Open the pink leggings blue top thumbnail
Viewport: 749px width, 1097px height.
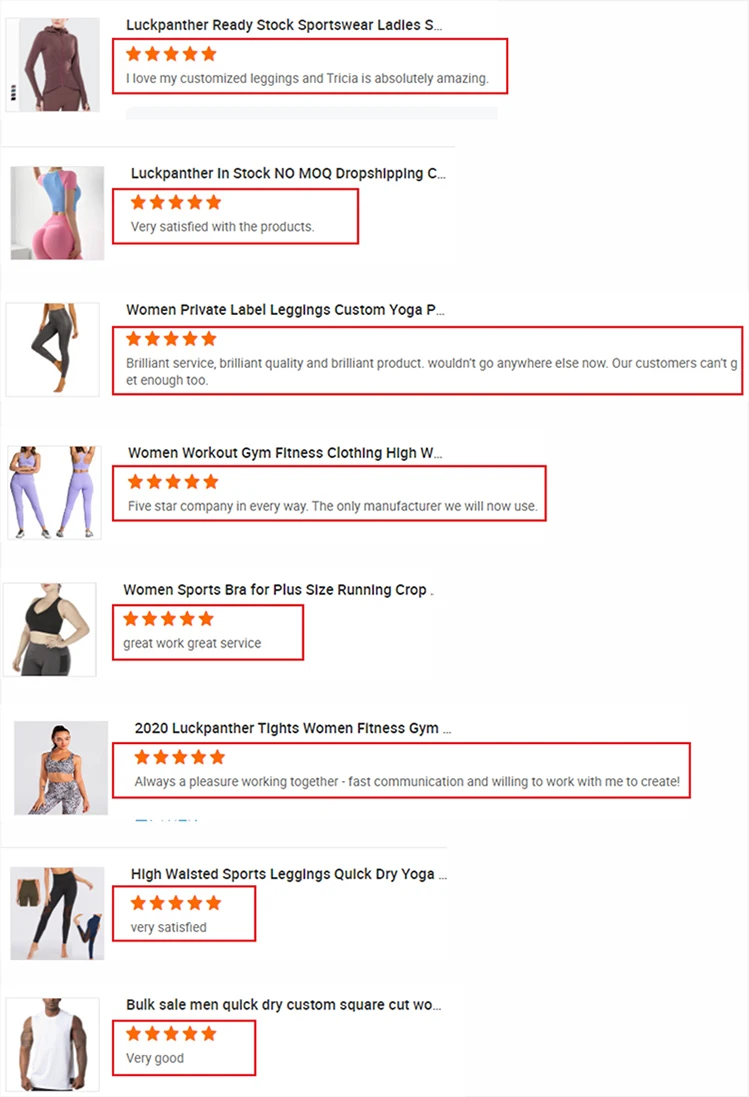pyautogui.click(x=57, y=213)
